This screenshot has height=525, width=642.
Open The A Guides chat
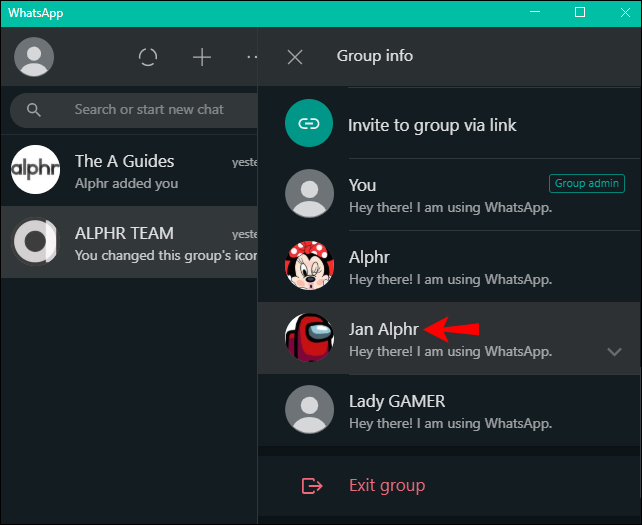pos(129,170)
